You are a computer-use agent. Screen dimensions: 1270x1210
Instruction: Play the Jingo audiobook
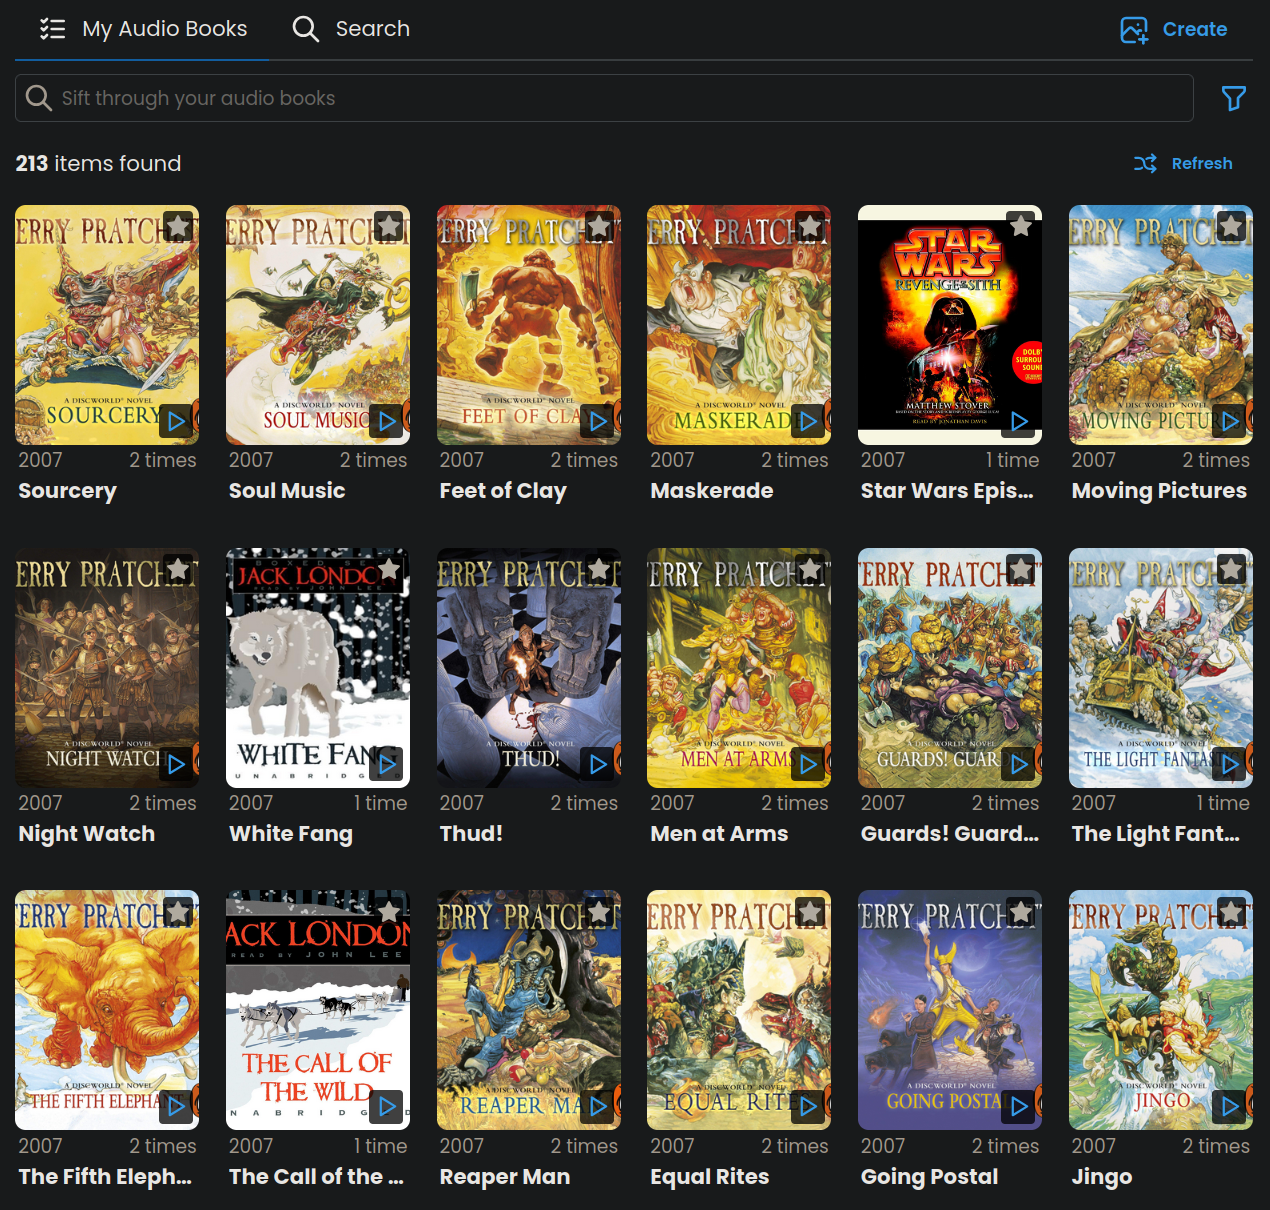point(1230,1106)
